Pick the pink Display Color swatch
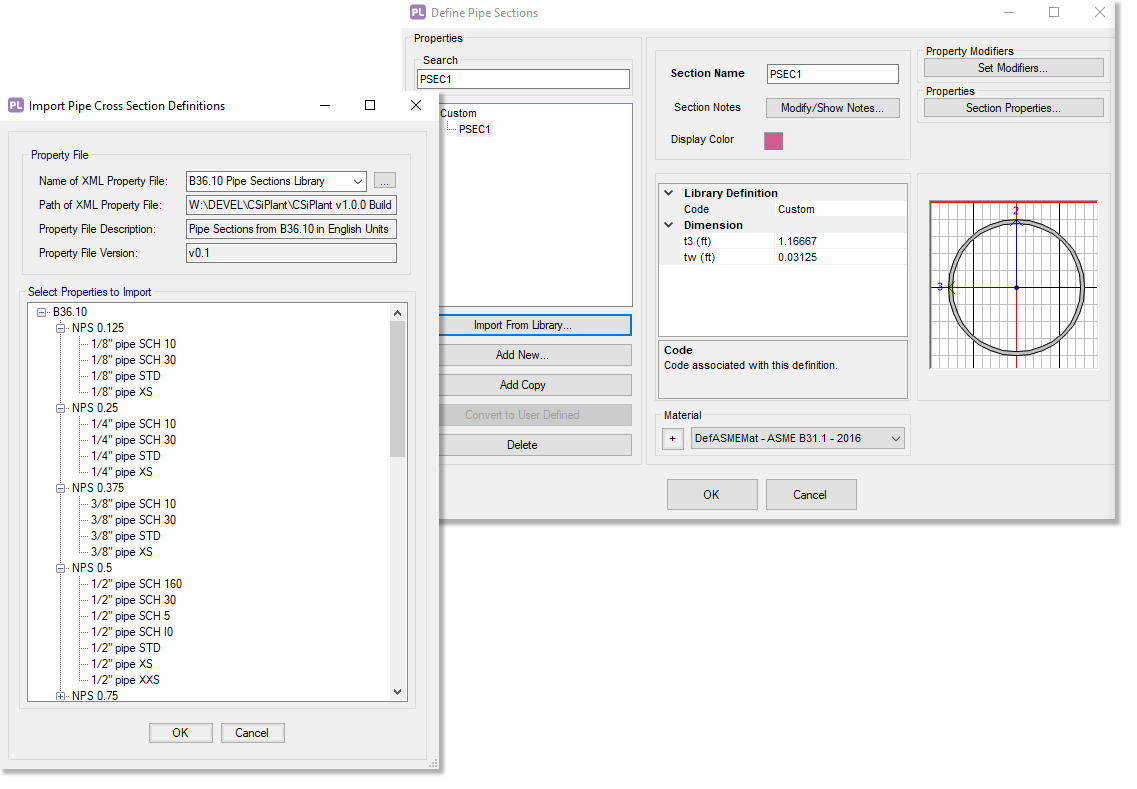 pyautogui.click(x=773, y=140)
